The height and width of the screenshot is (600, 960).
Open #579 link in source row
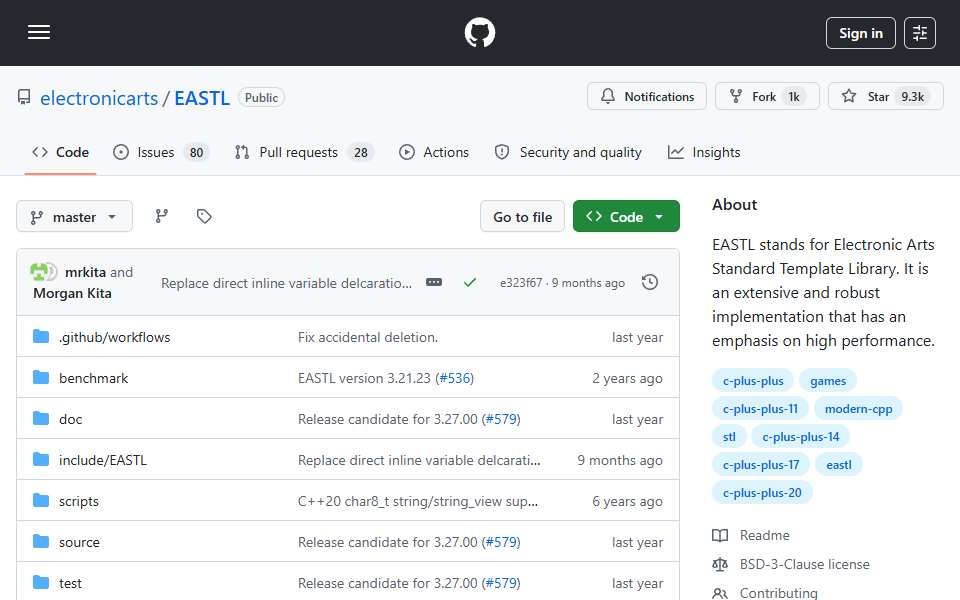coord(503,542)
